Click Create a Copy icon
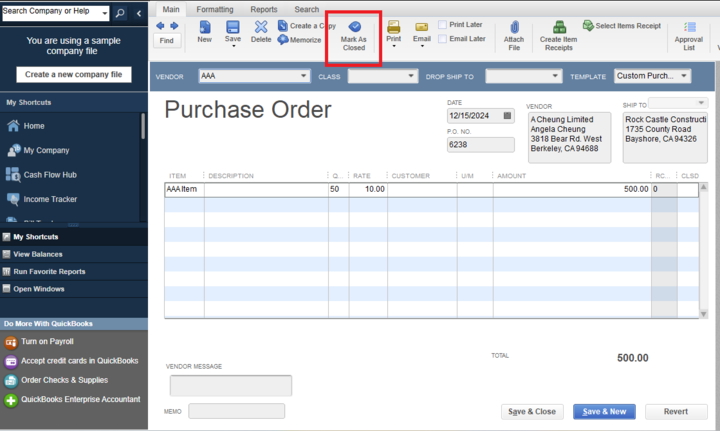 point(283,26)
